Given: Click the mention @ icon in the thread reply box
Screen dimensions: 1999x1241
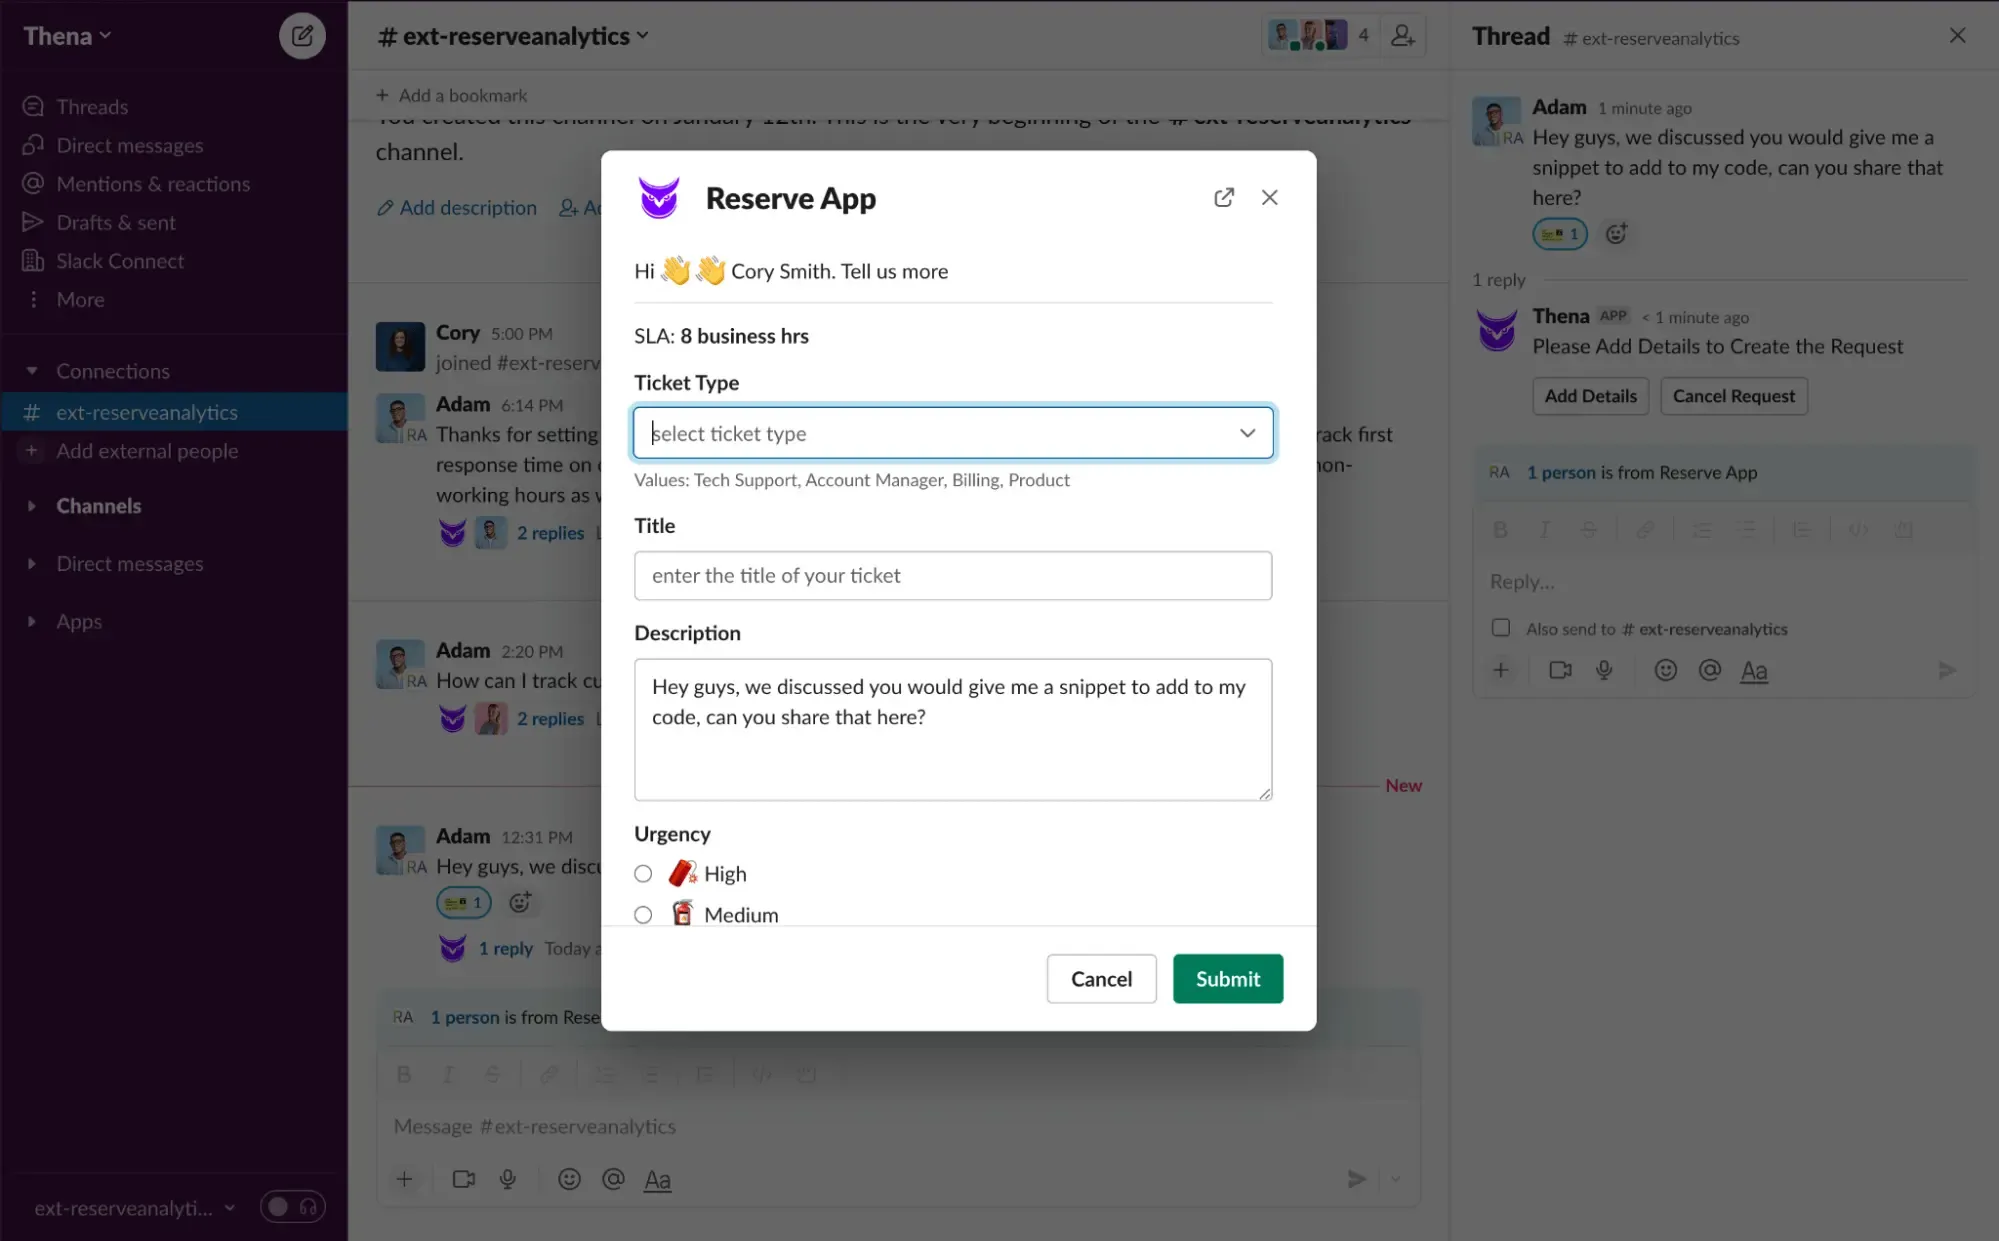Looking at the screenshot, I should pos(1709,671).
